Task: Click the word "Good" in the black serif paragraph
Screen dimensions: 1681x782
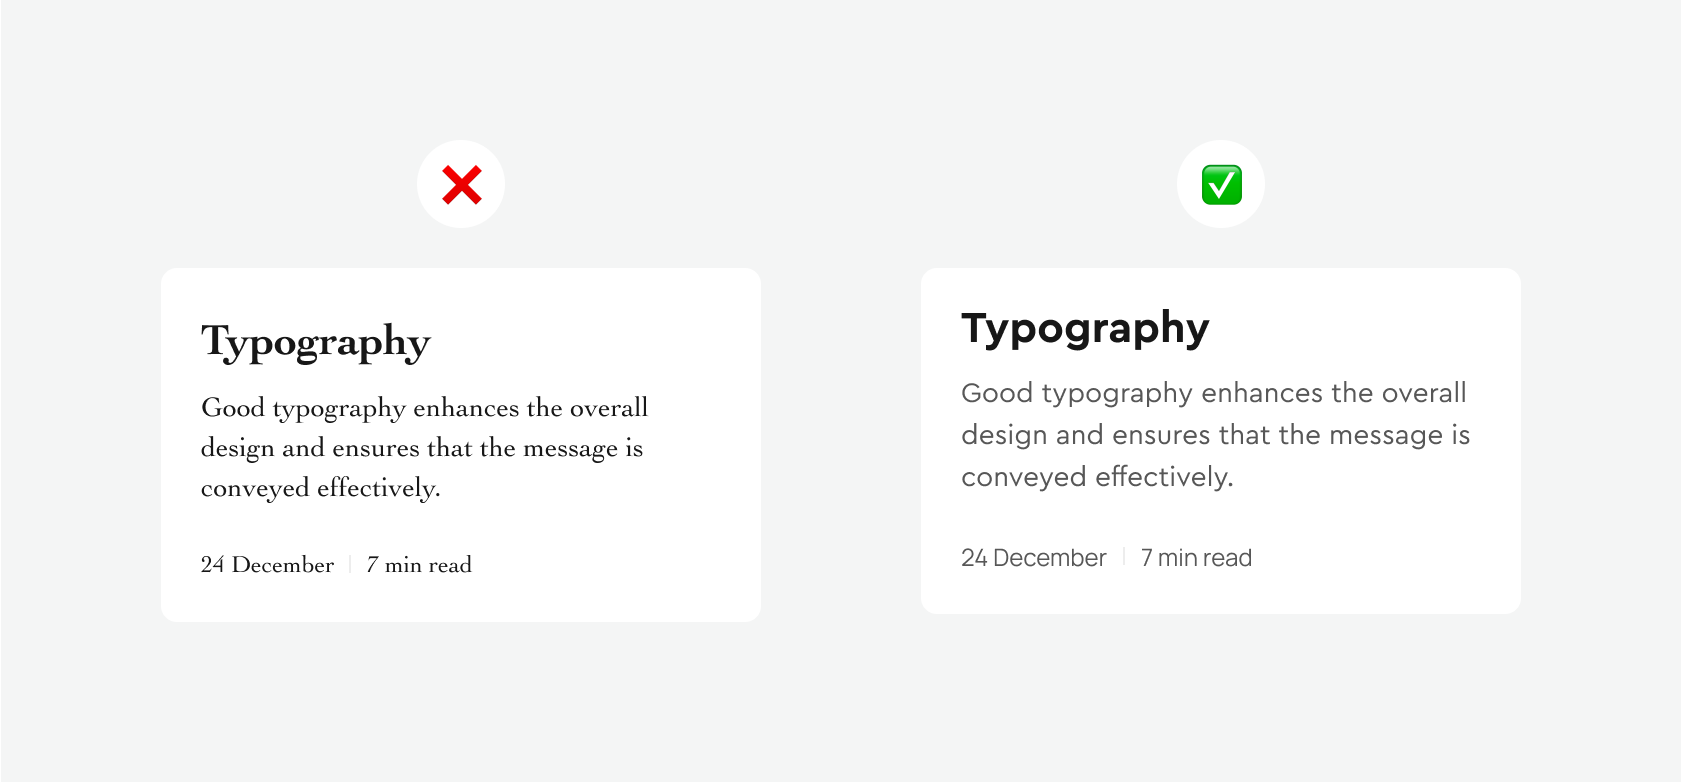Action: tap(233, 408)
